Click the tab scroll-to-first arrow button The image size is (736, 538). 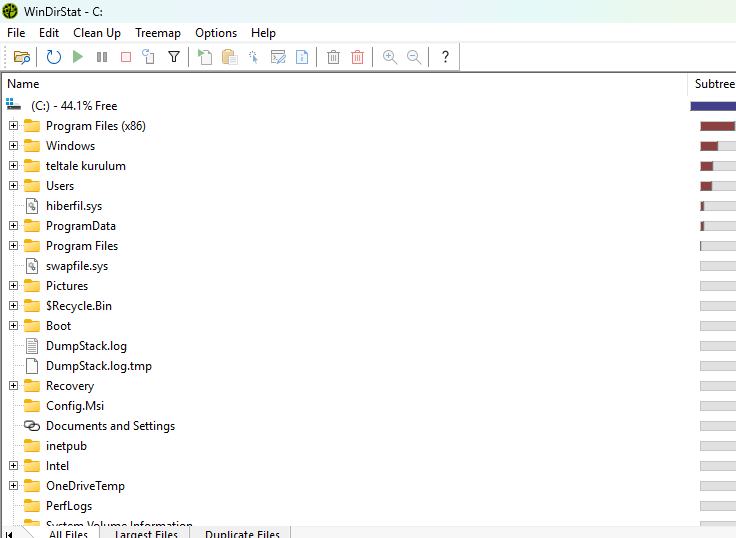pos(9,534)
